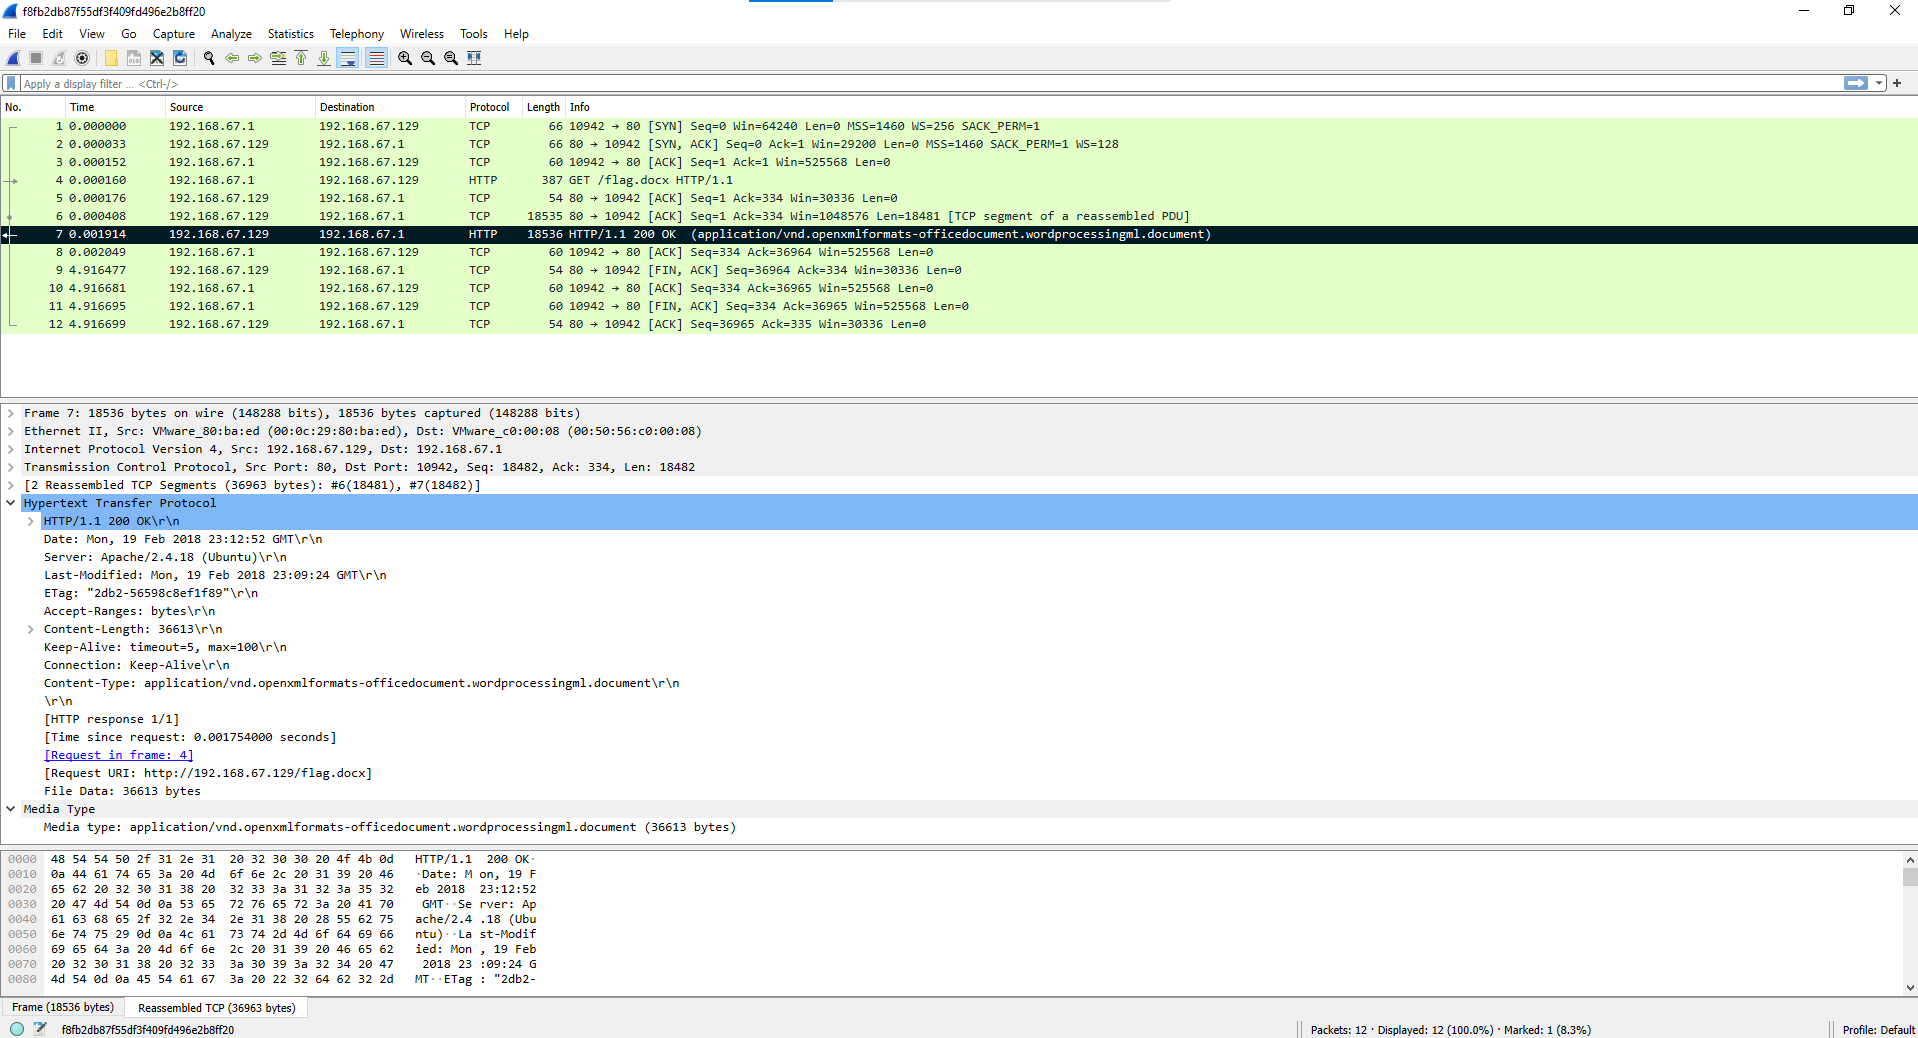Jump to the first packet
The height and width of the screenshot is (1038, 1918).
tap(301, 58)
